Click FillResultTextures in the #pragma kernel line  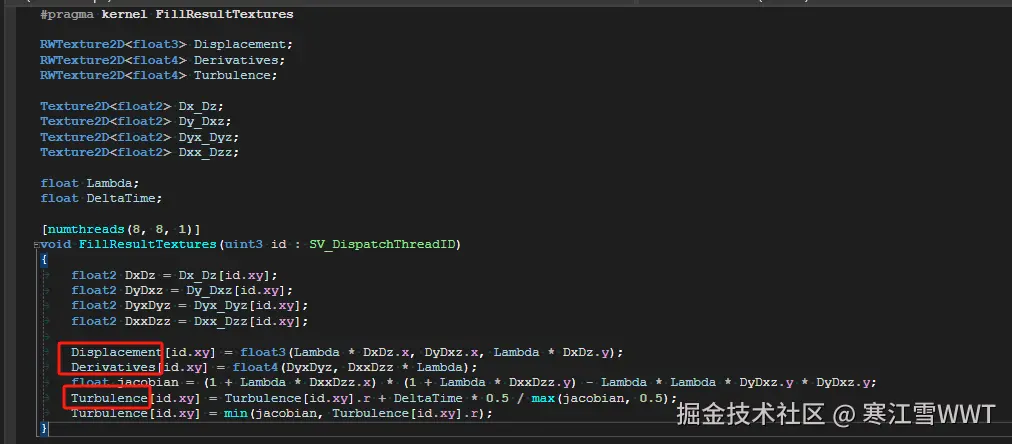(x=224, y=14)
